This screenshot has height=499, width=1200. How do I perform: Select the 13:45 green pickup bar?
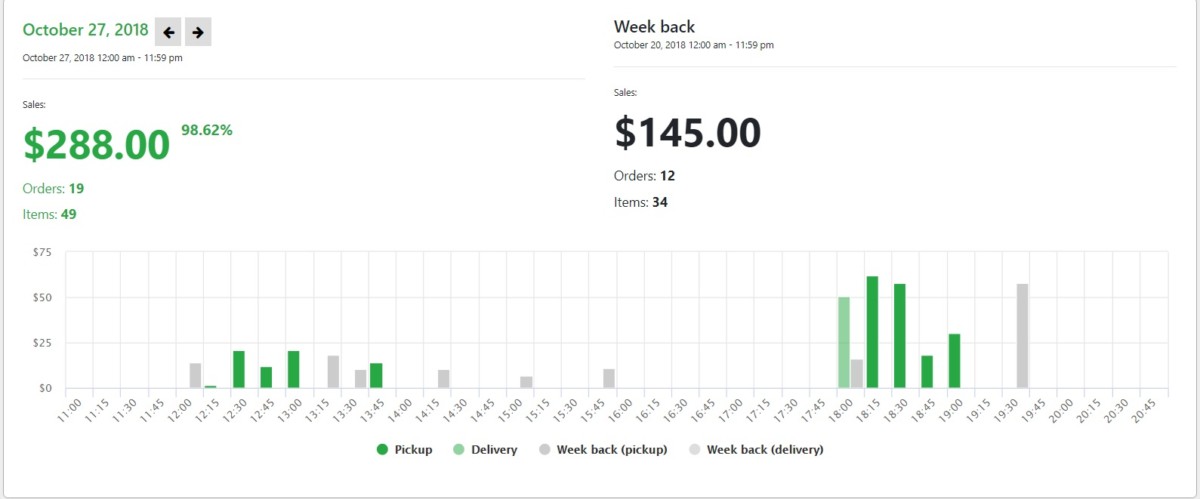click(x=376, y=375)
